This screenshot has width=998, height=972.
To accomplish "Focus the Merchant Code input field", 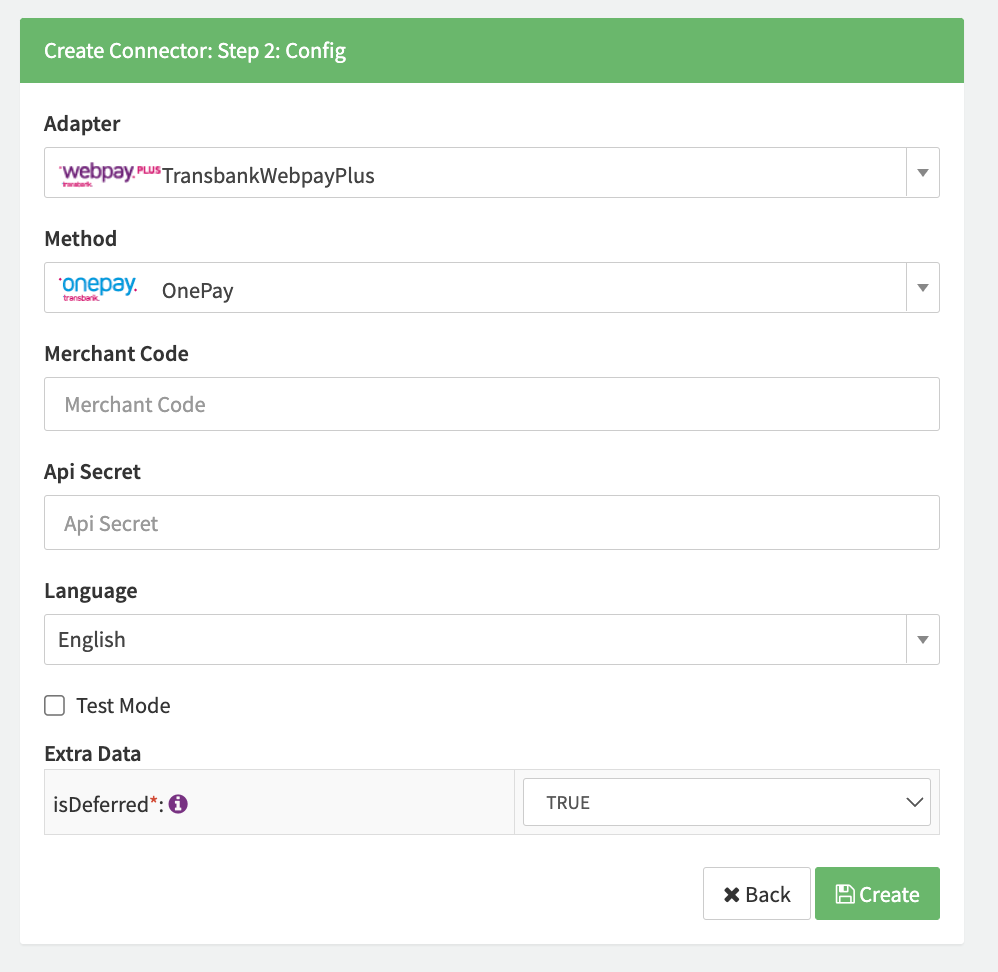I will pyautogui.click(x=491, y=404).
